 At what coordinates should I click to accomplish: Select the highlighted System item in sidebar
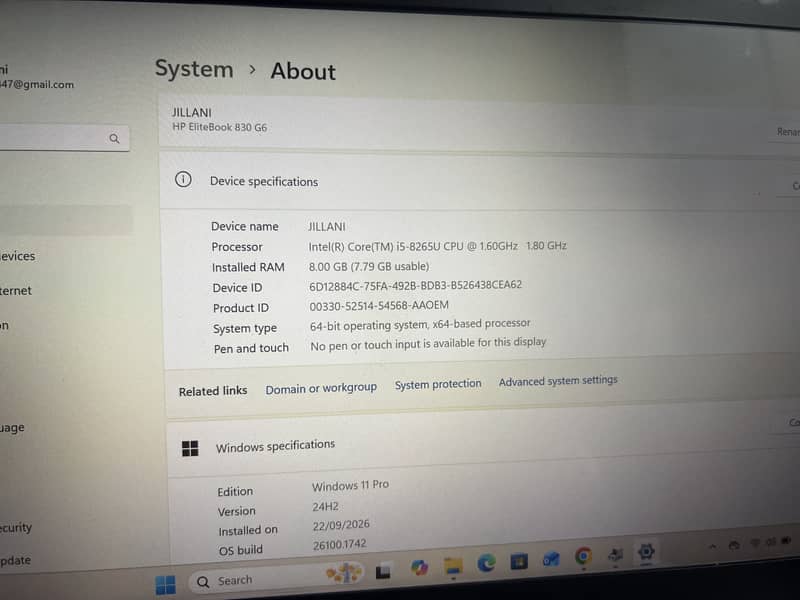point(65,220)
